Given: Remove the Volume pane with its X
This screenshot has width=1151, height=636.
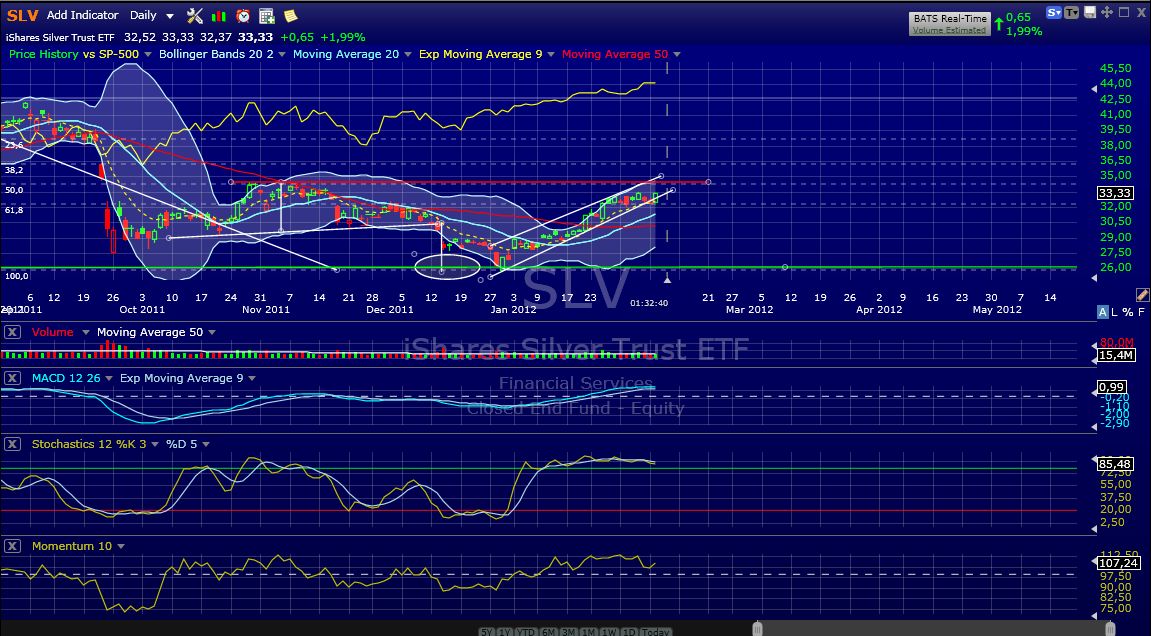Looking at the screenshot, I should [x=12, y=332].
